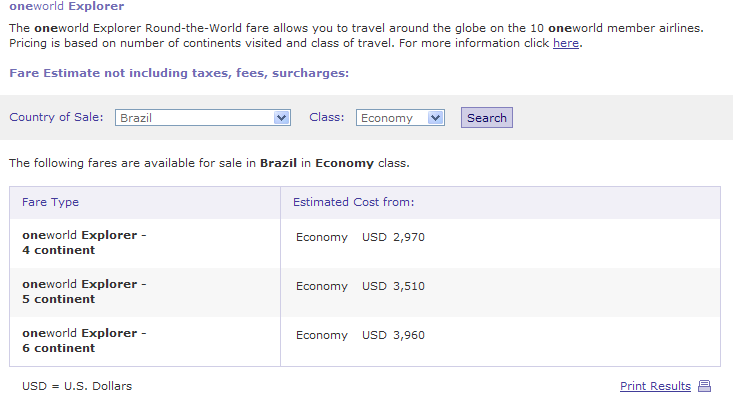Click the USD 2,970 price
733x403 pixels.
(x=393, y=237)
